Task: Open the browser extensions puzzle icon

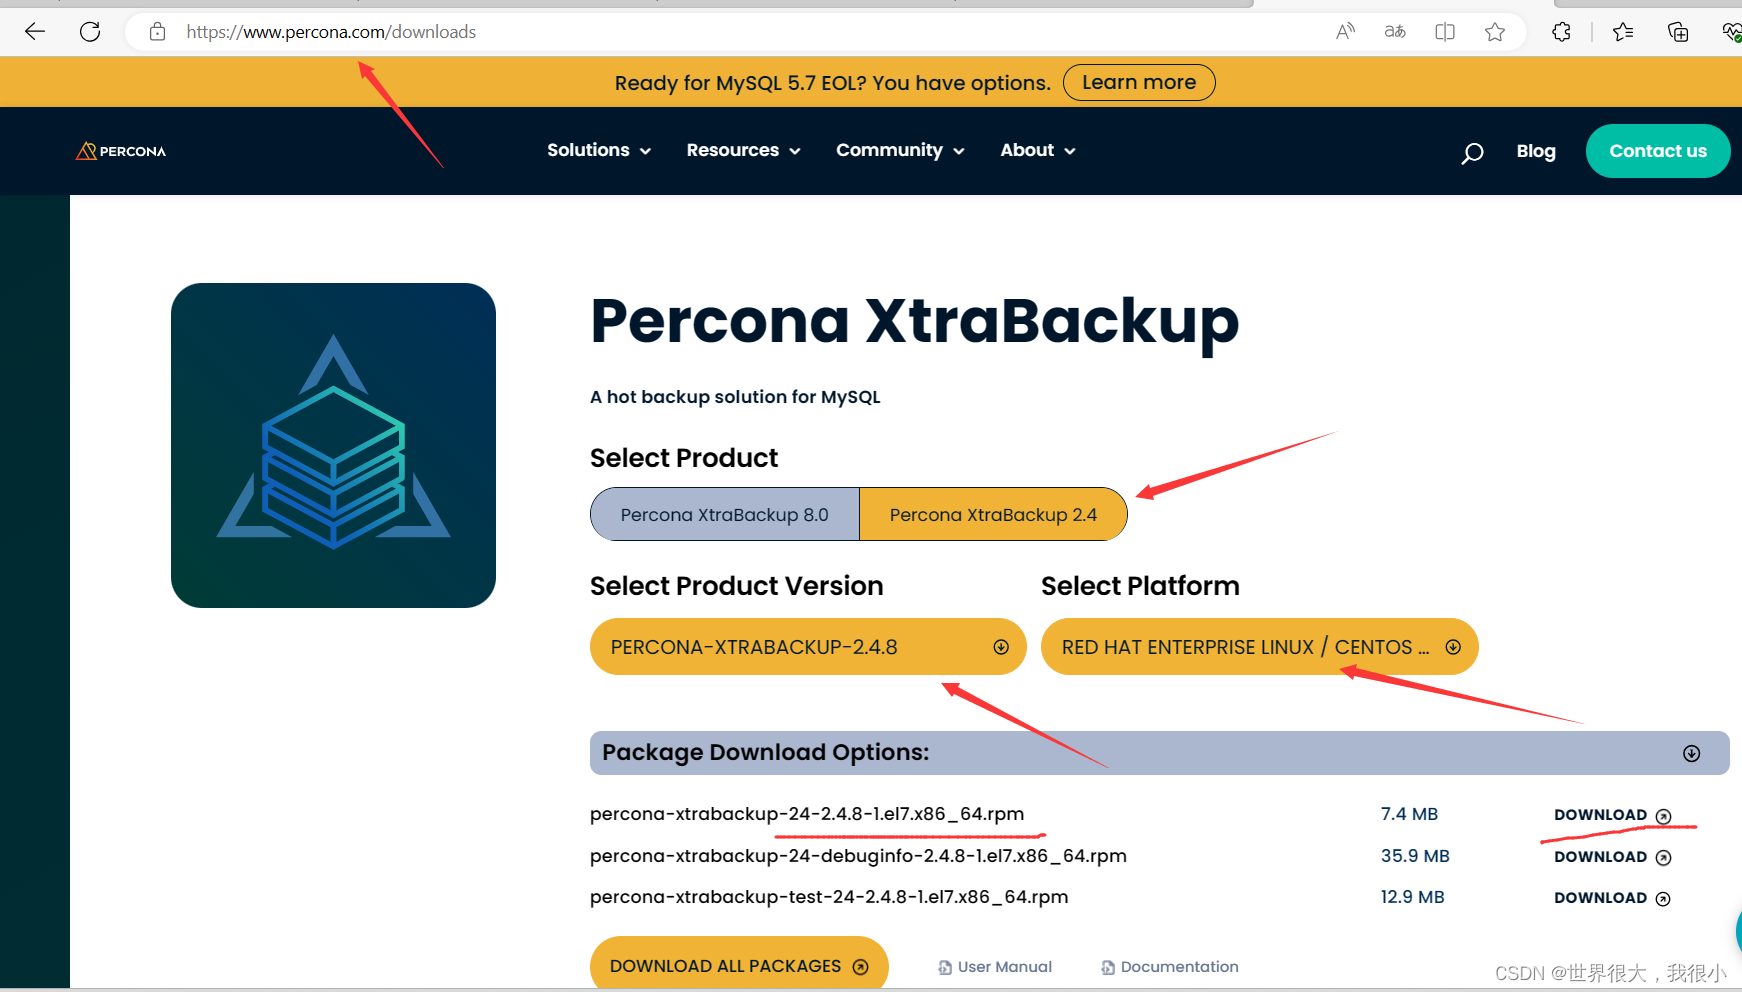Action: [x=1561, y=32]
